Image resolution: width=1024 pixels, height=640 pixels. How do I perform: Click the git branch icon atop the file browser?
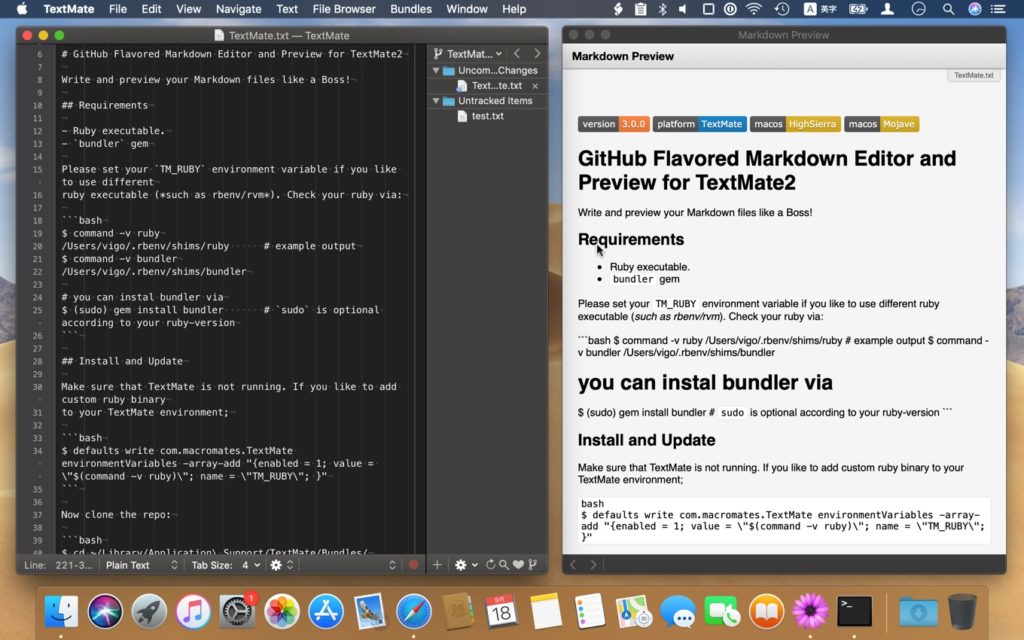pos(437,53)
